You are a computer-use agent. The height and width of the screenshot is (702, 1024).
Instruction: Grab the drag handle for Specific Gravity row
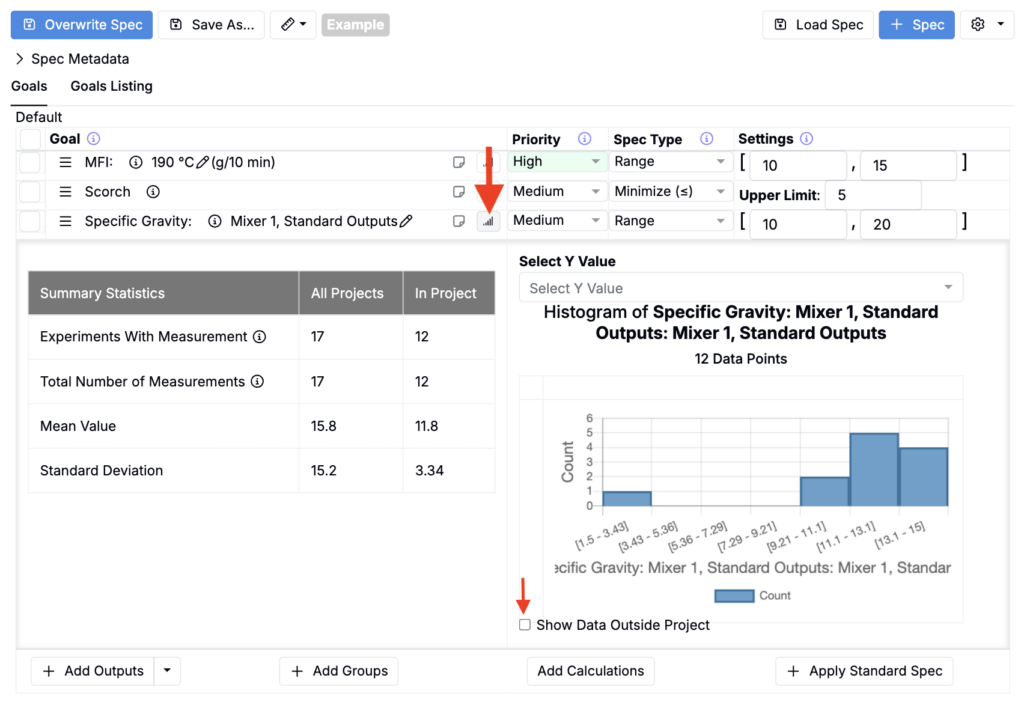coord(65,221)
